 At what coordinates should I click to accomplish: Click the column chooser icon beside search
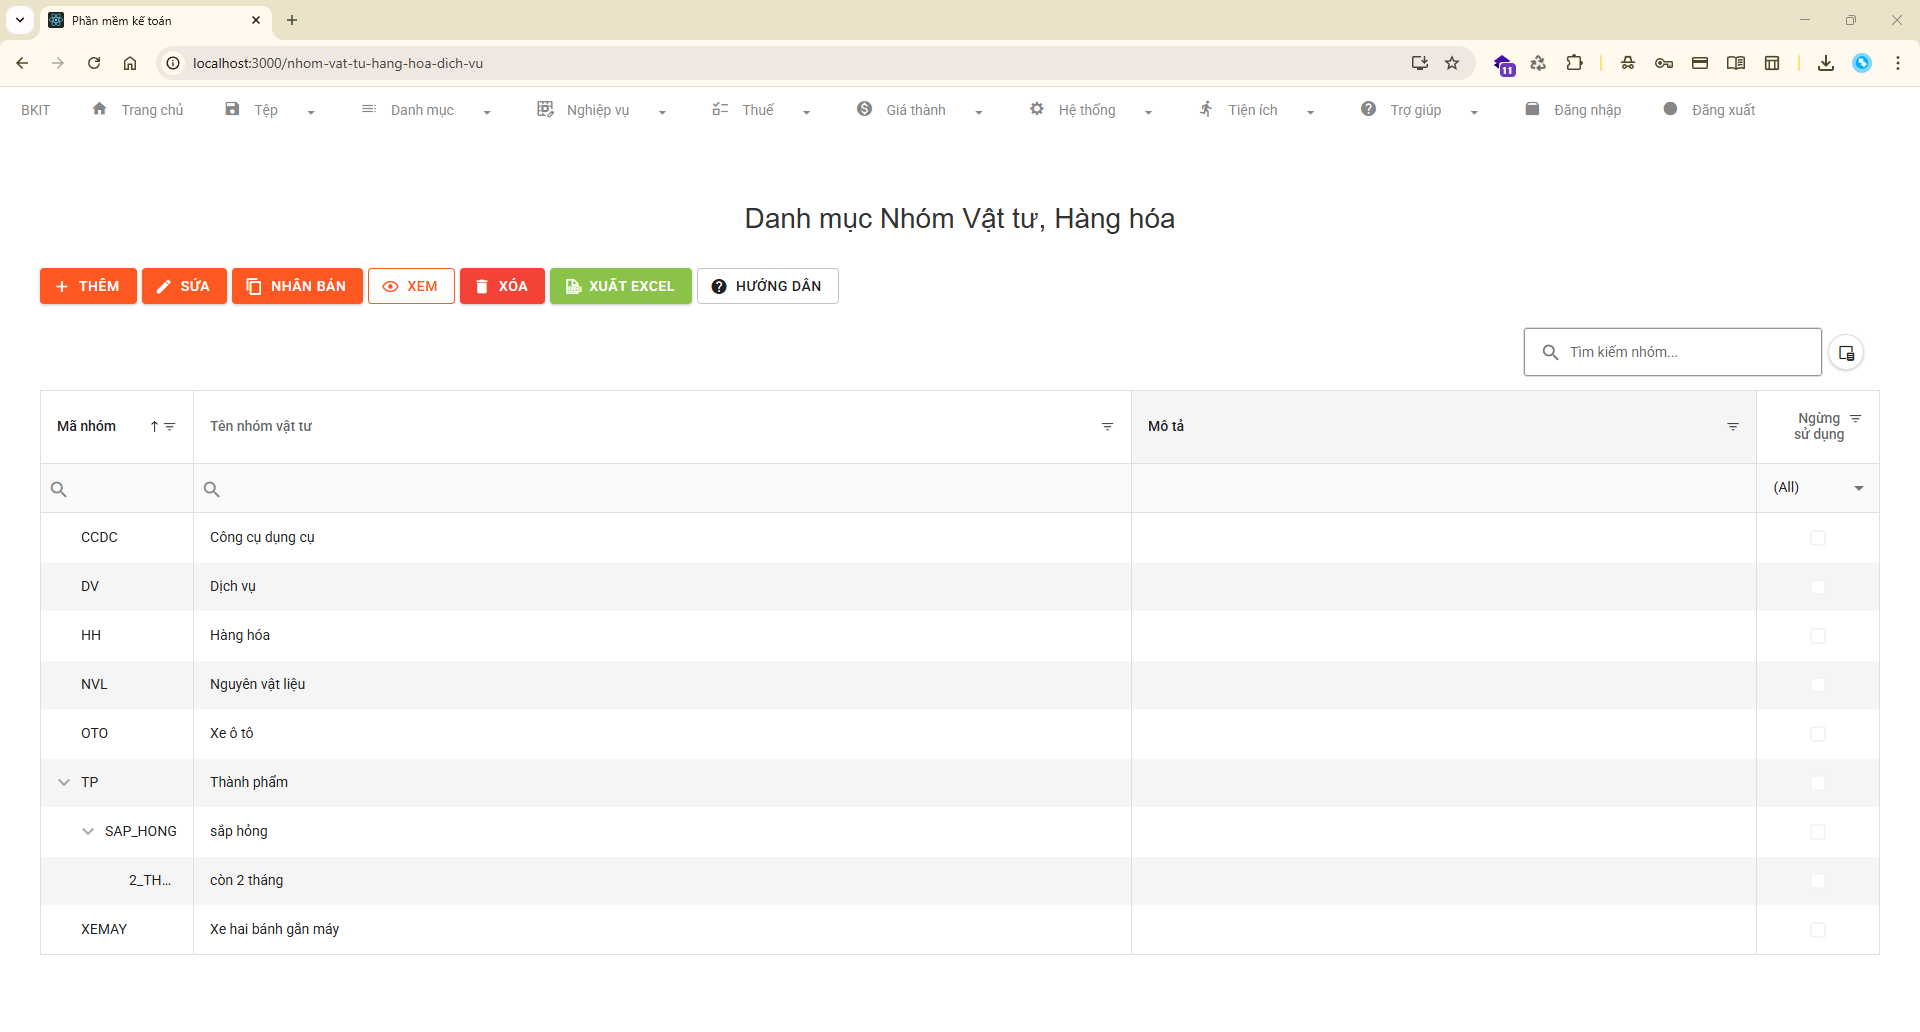click(1846, 353)
